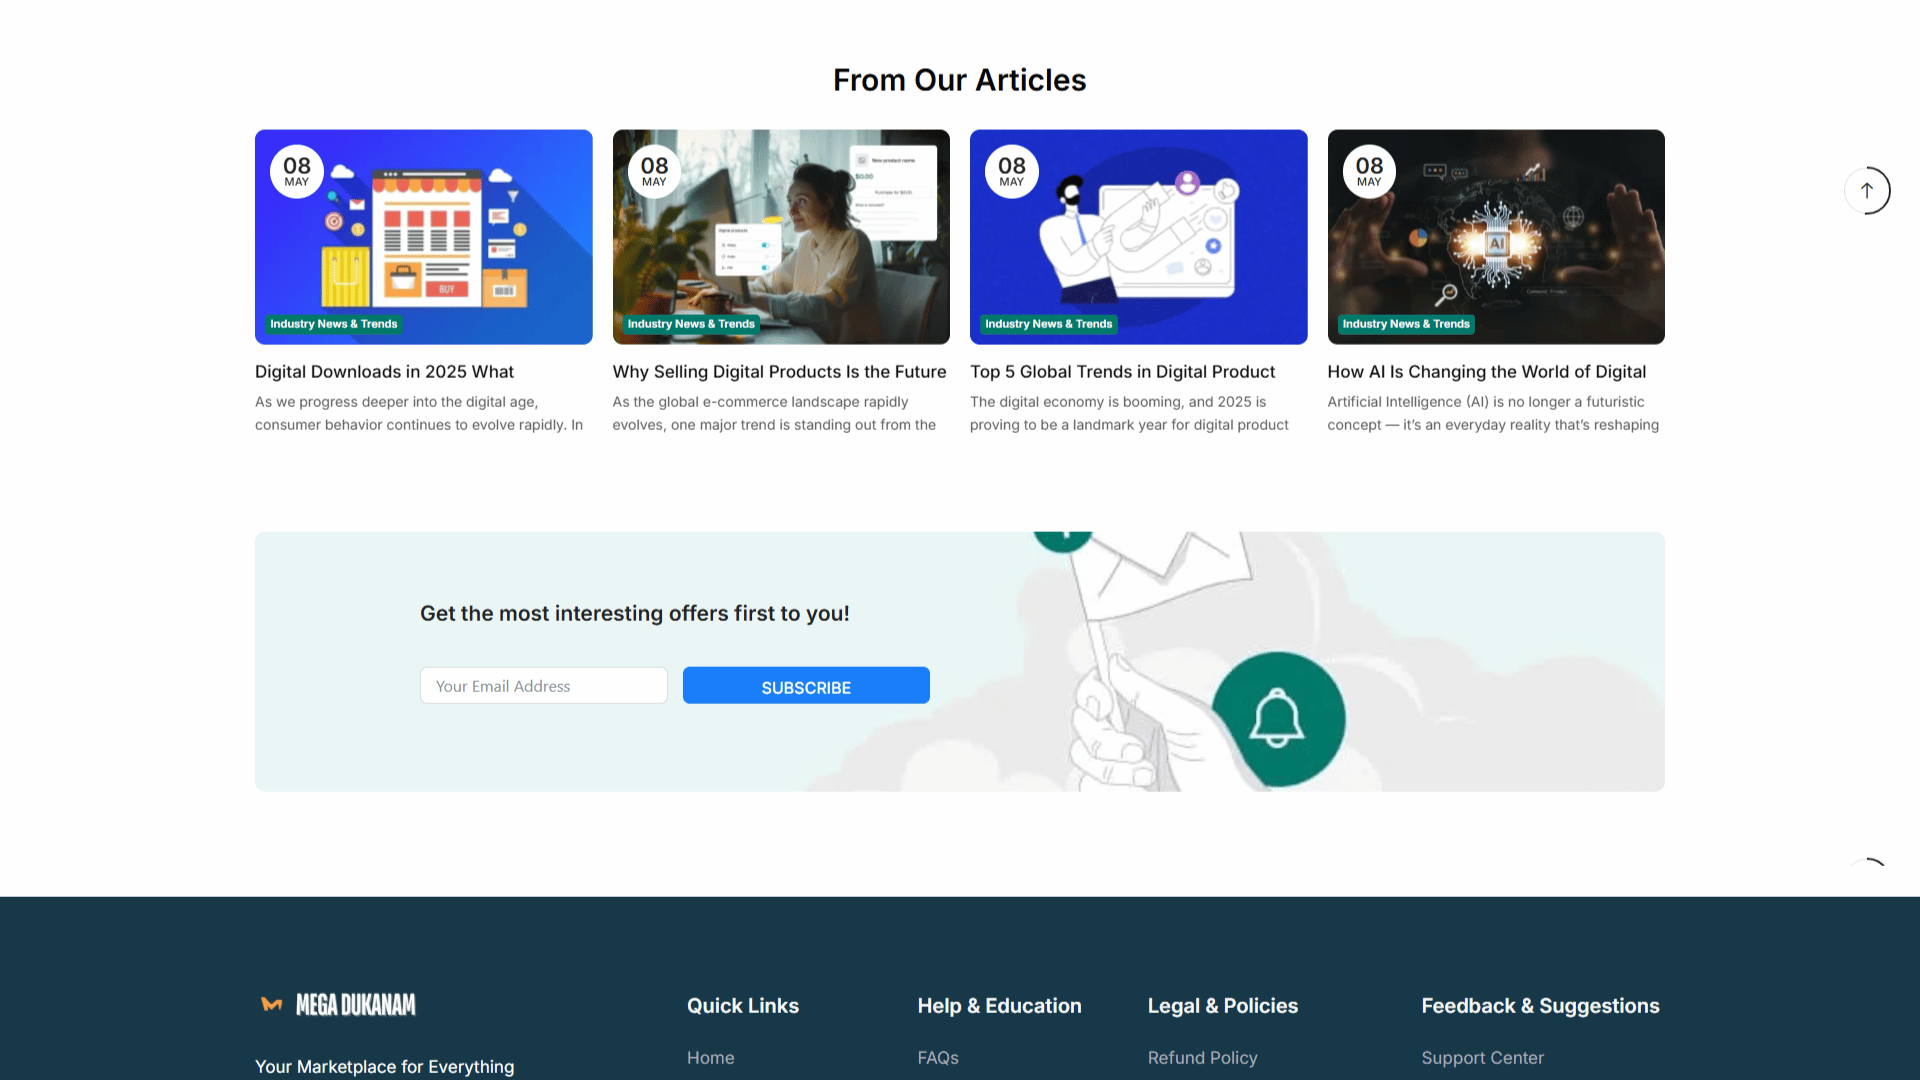The height and width of the screenshot is (1080, 1920).
Task: Open the Refund Policy link
Action: tap(1202, 1058)
